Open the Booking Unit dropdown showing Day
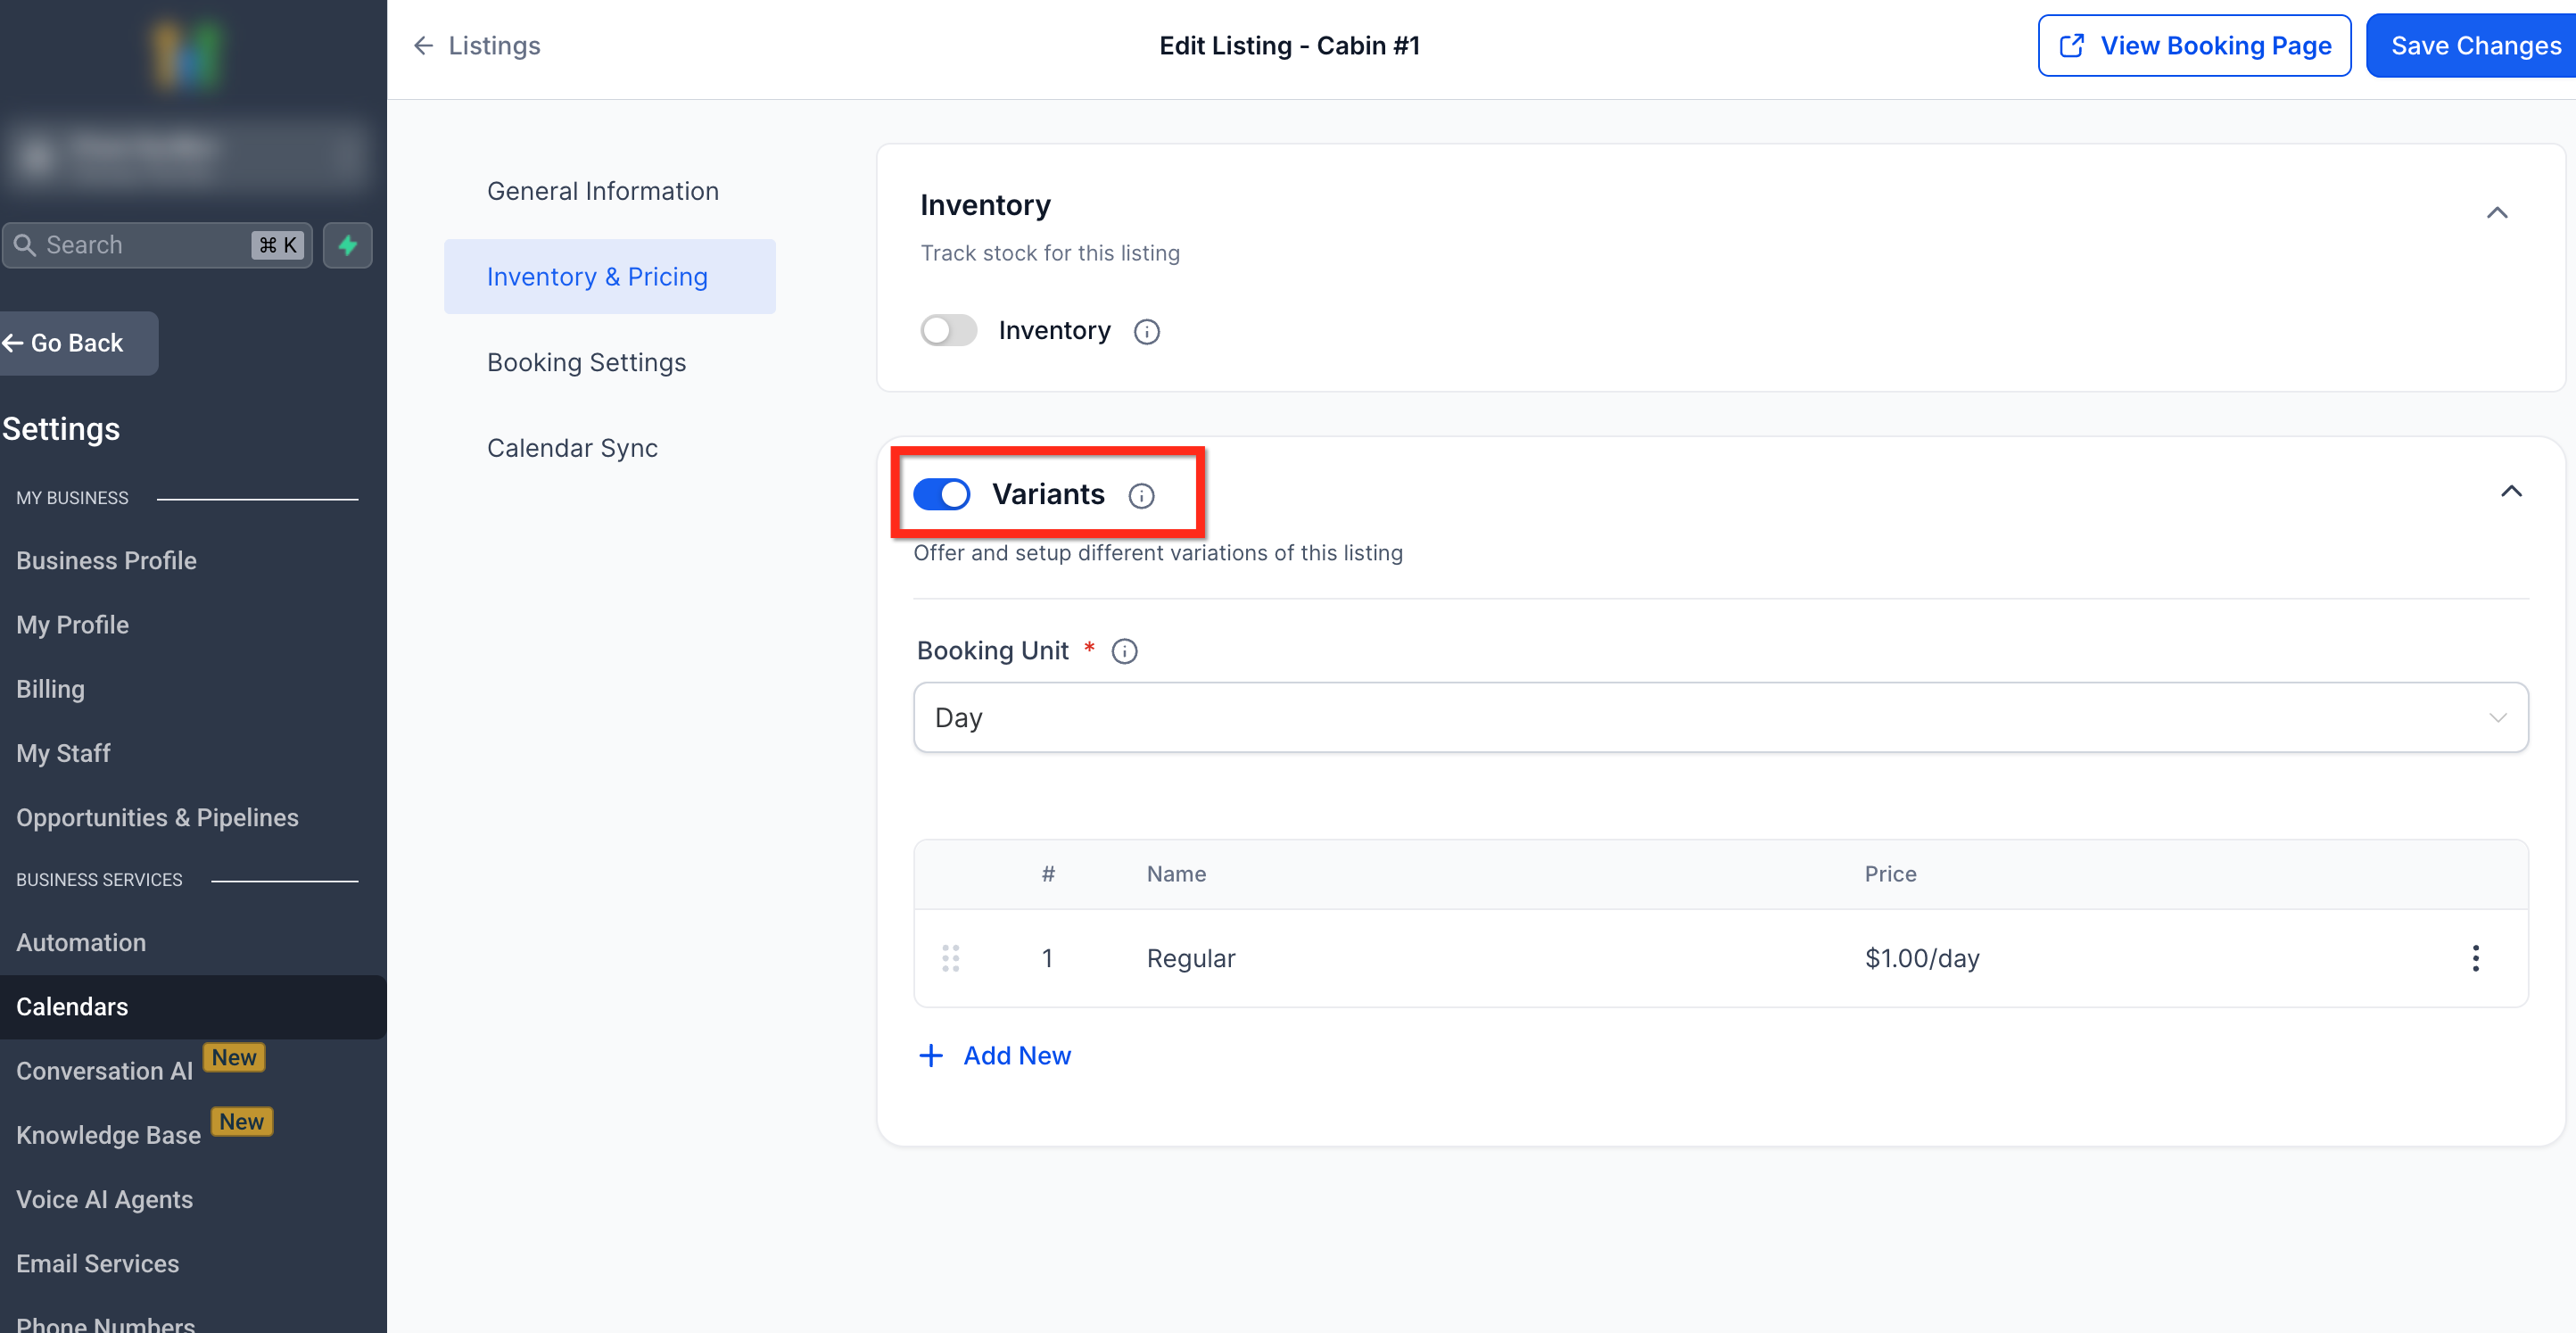This screenshot has width=2576, height=1333. pos(1720,718)
